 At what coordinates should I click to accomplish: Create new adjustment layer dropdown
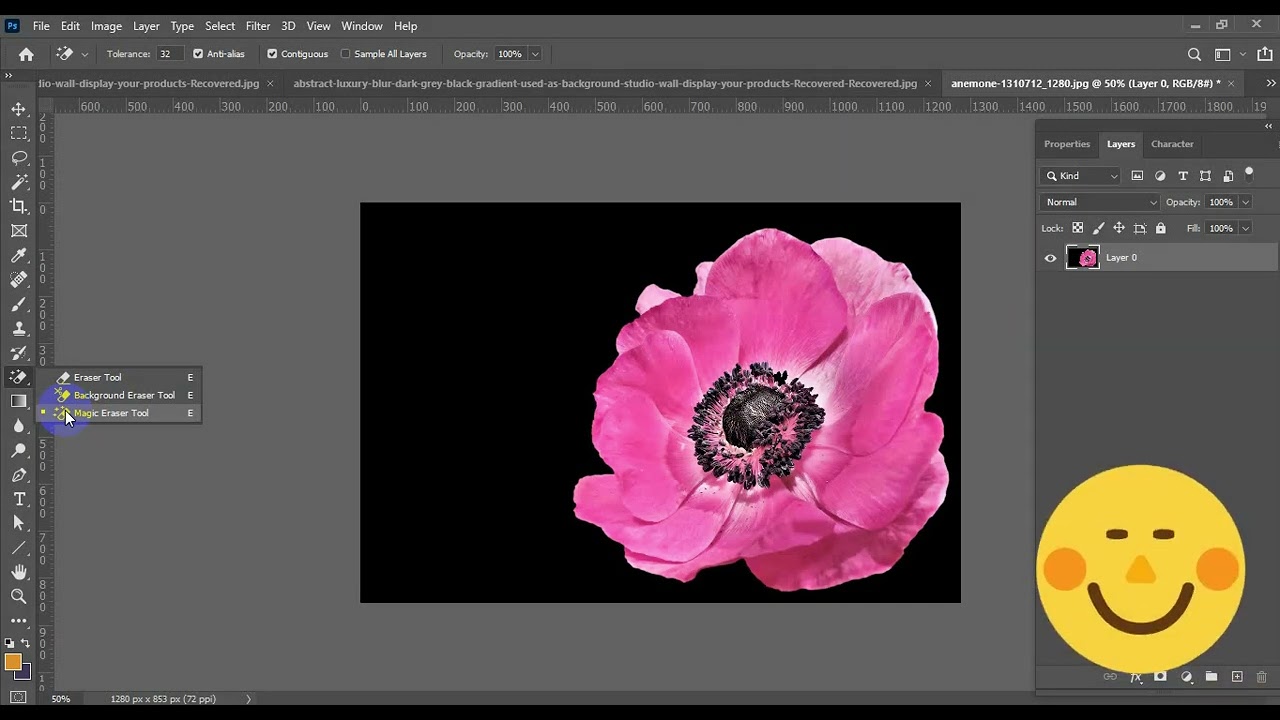[x=1186, y=677]
